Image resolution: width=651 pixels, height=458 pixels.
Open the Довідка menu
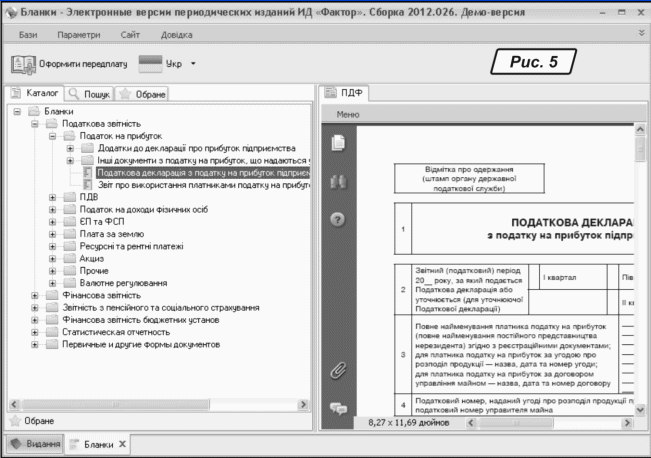point(177,34)
